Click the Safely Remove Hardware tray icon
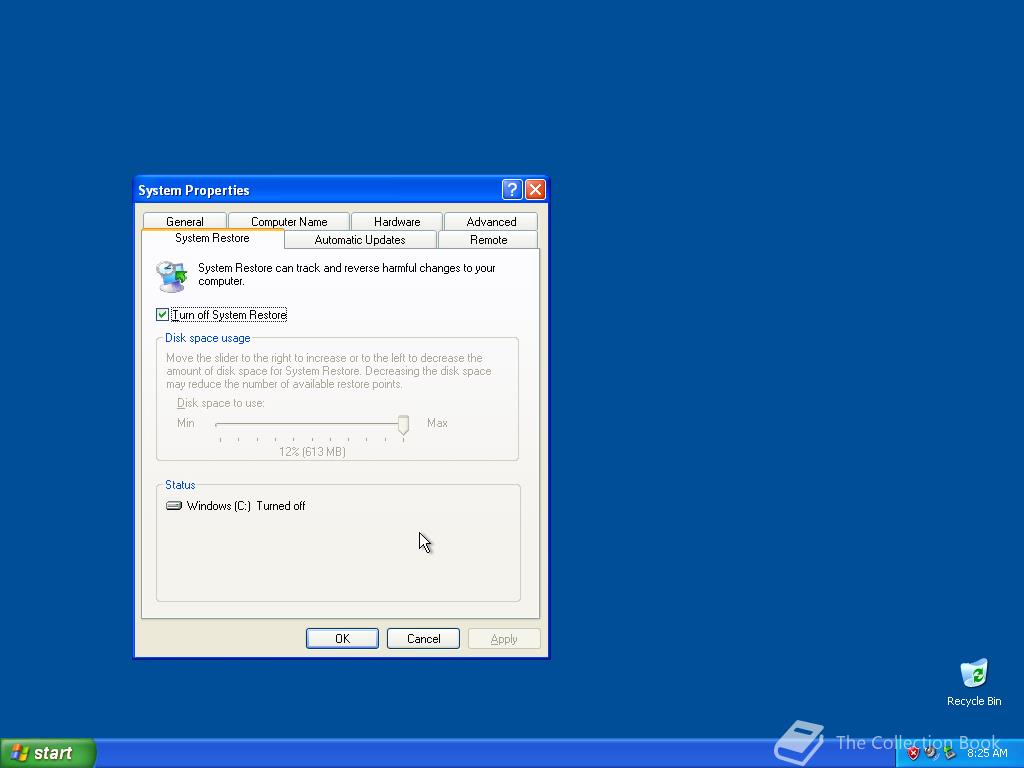 950,753
